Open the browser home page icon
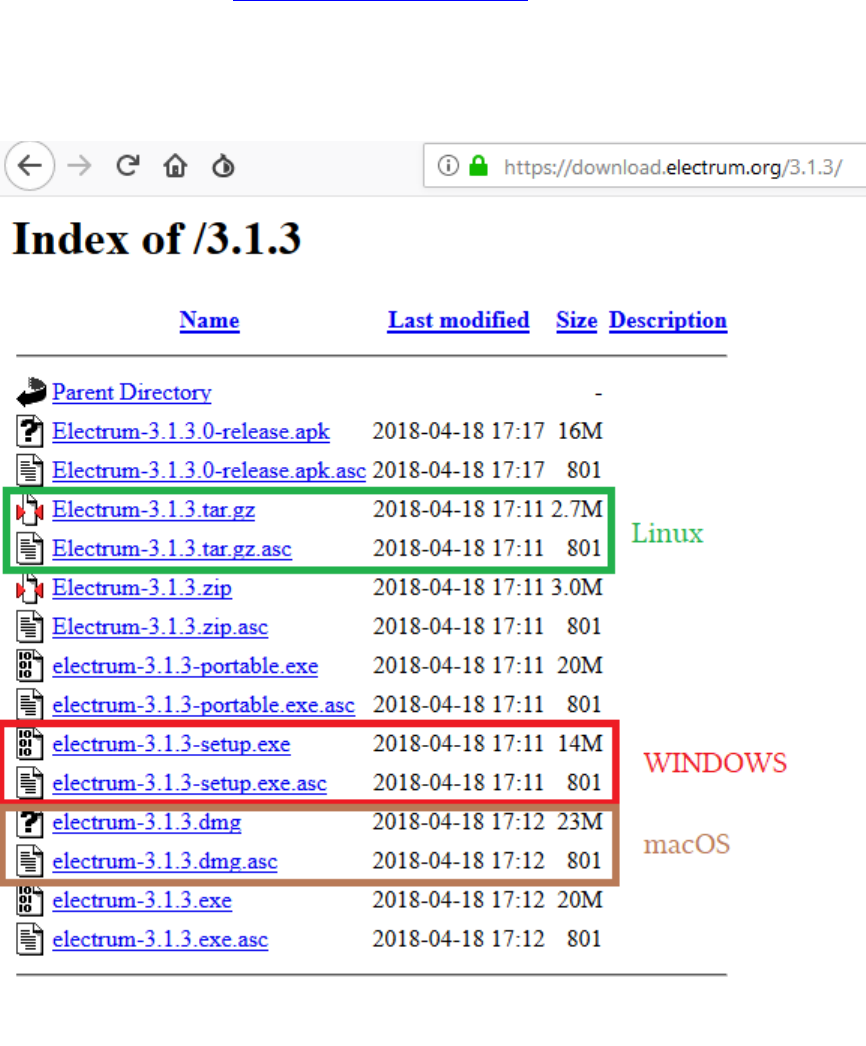 [175, 165]
